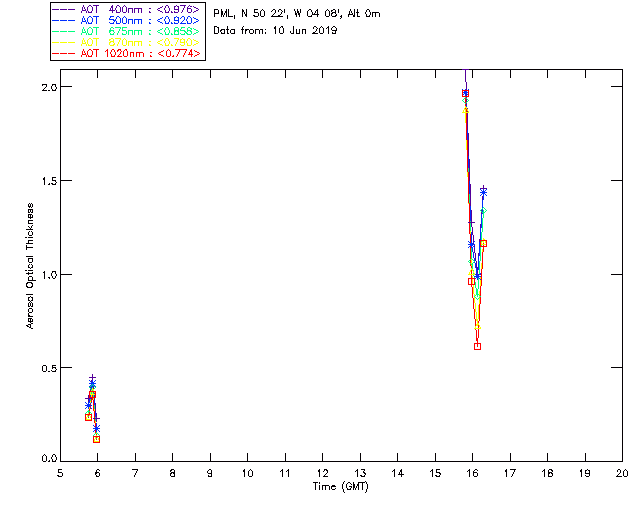Click the x-axis tick label '14'
Screen dimensions: 640x512
coord(398,473)
